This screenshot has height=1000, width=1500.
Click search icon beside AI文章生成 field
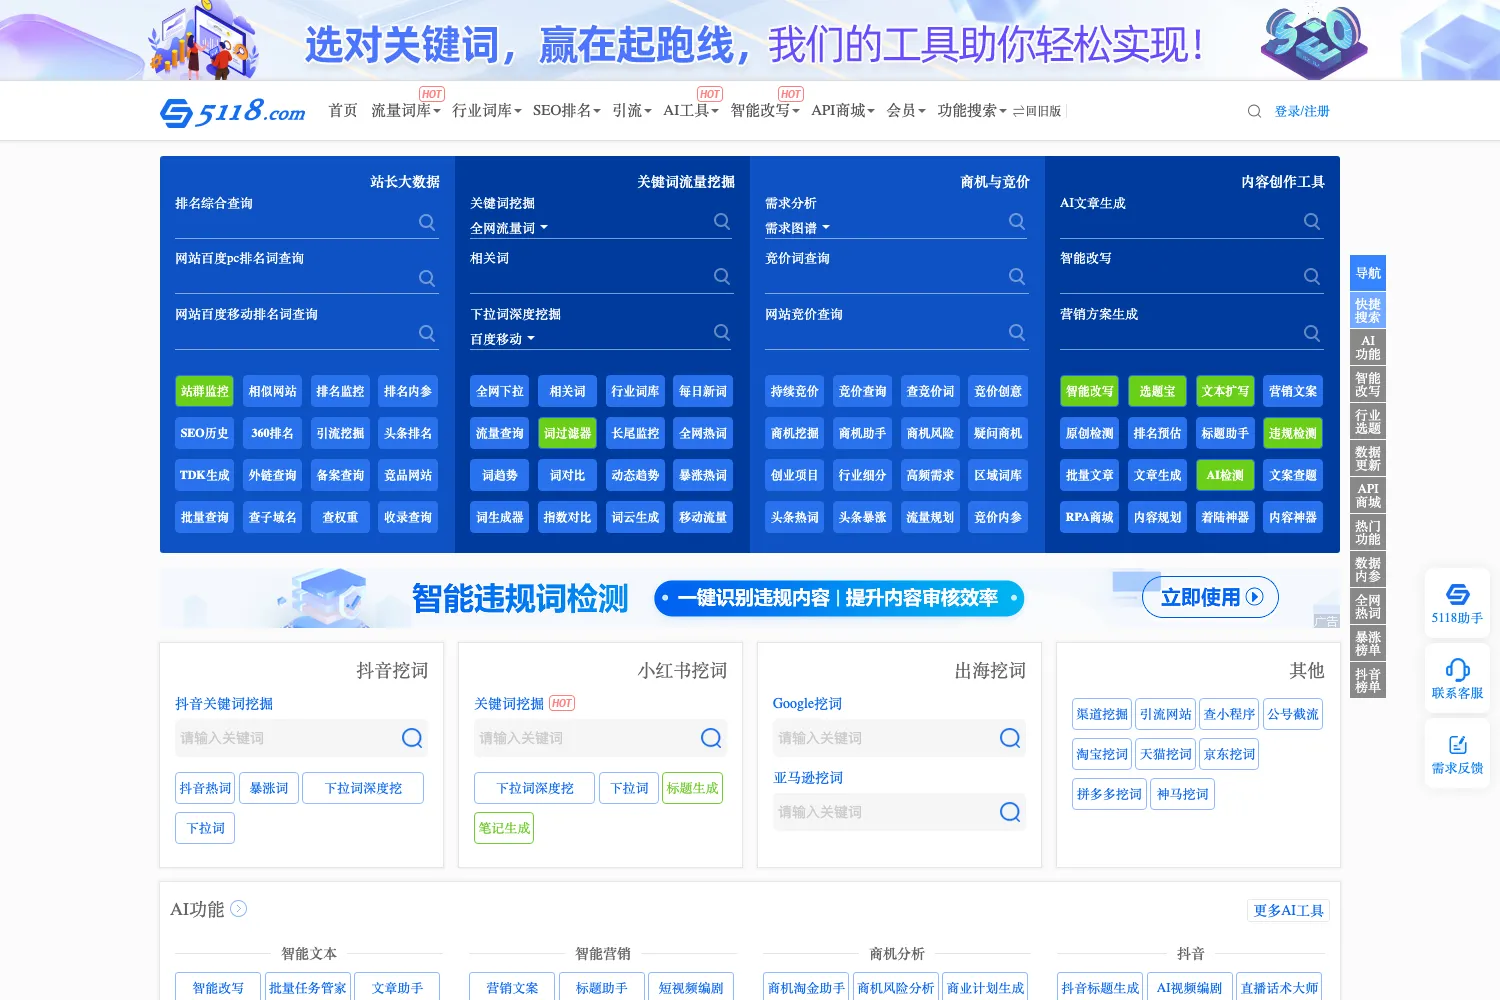tap(1312, 222)
